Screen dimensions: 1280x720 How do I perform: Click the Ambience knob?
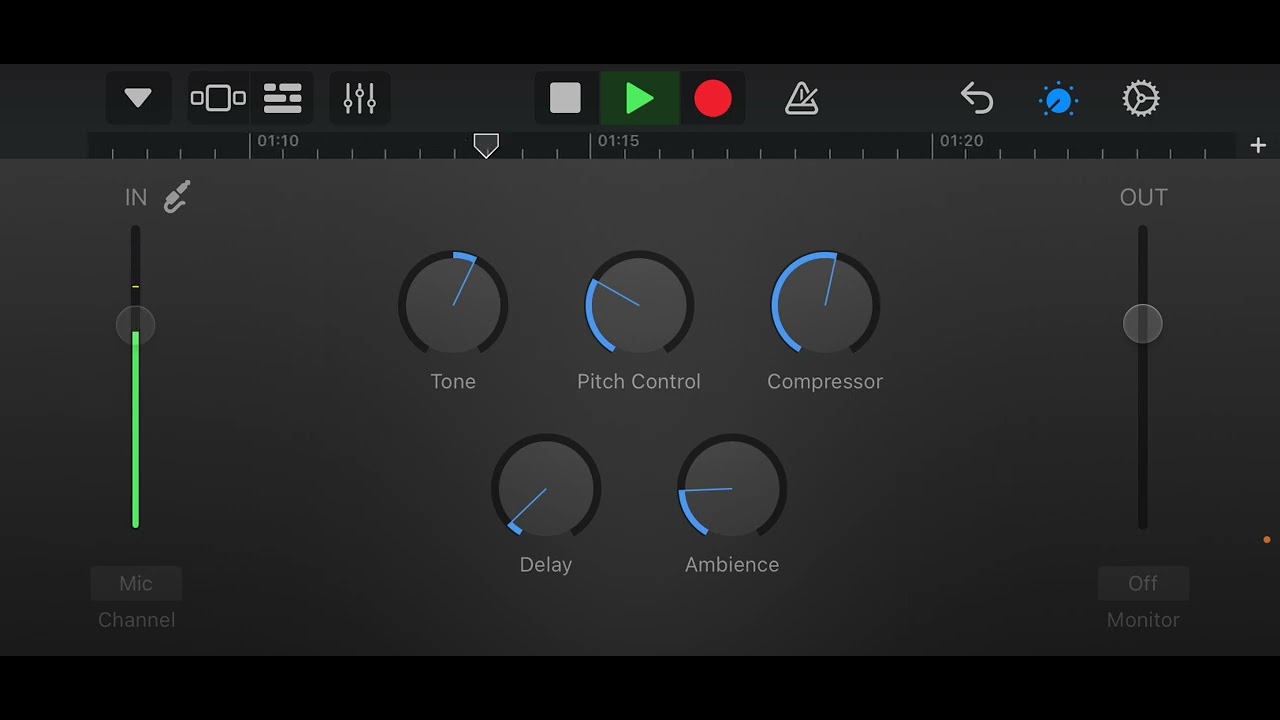pyautogui.click(x=732, y=488)
